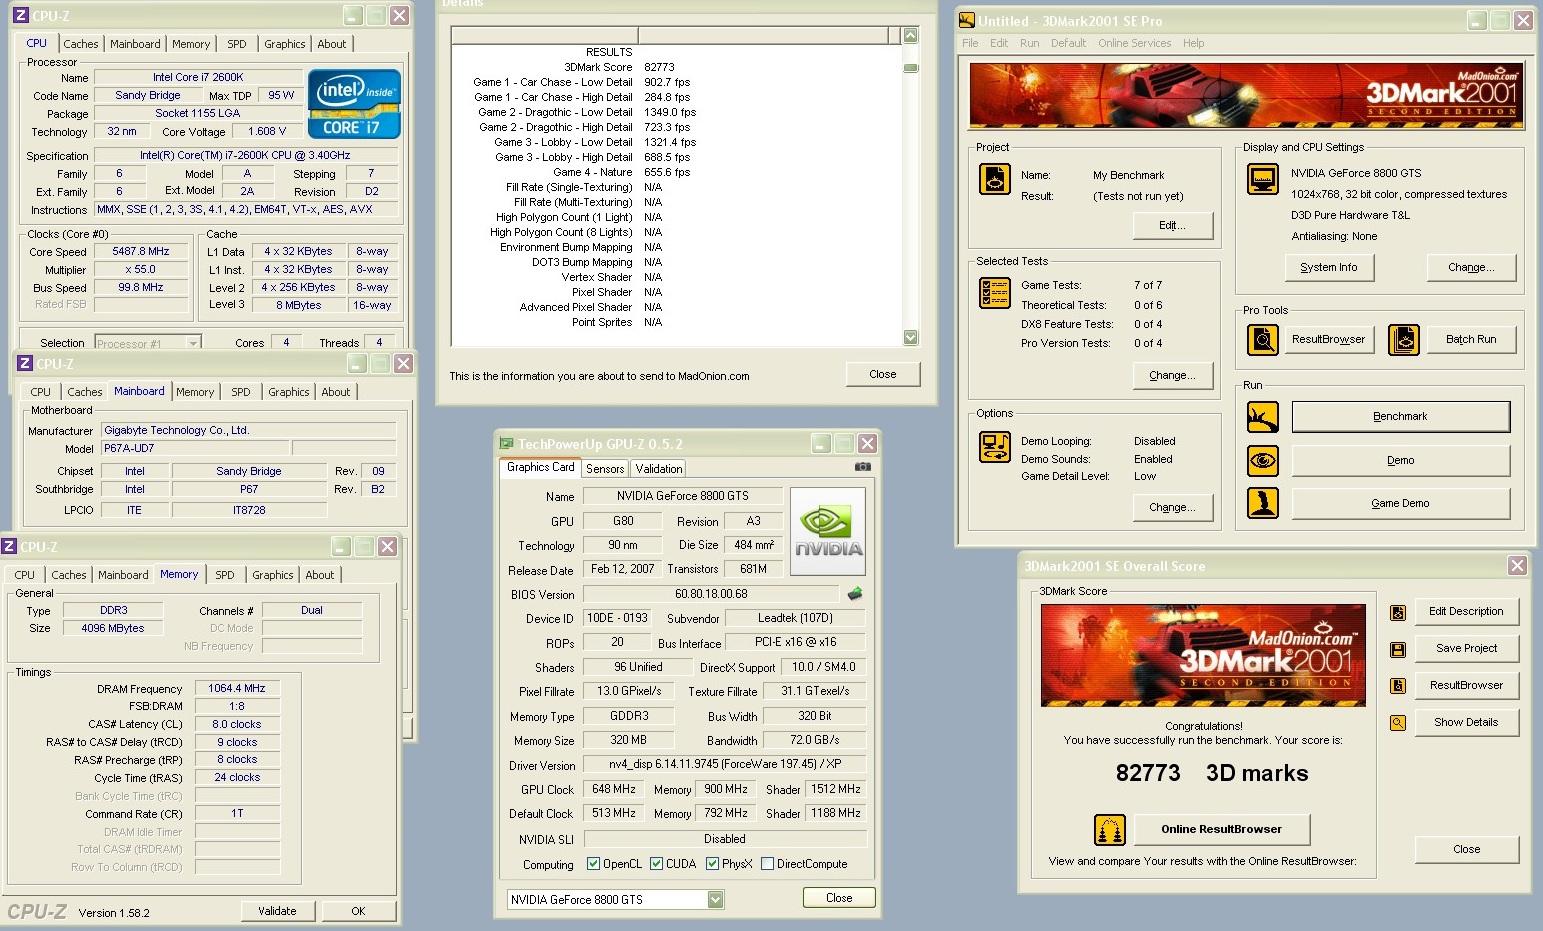
Task: Click the NVIDIA logo in GPU-Z
Action: point(828,531)
